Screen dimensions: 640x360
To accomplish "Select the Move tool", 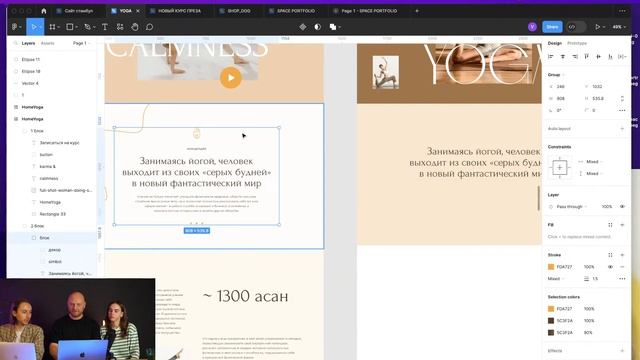I will [x=33, y=27].
